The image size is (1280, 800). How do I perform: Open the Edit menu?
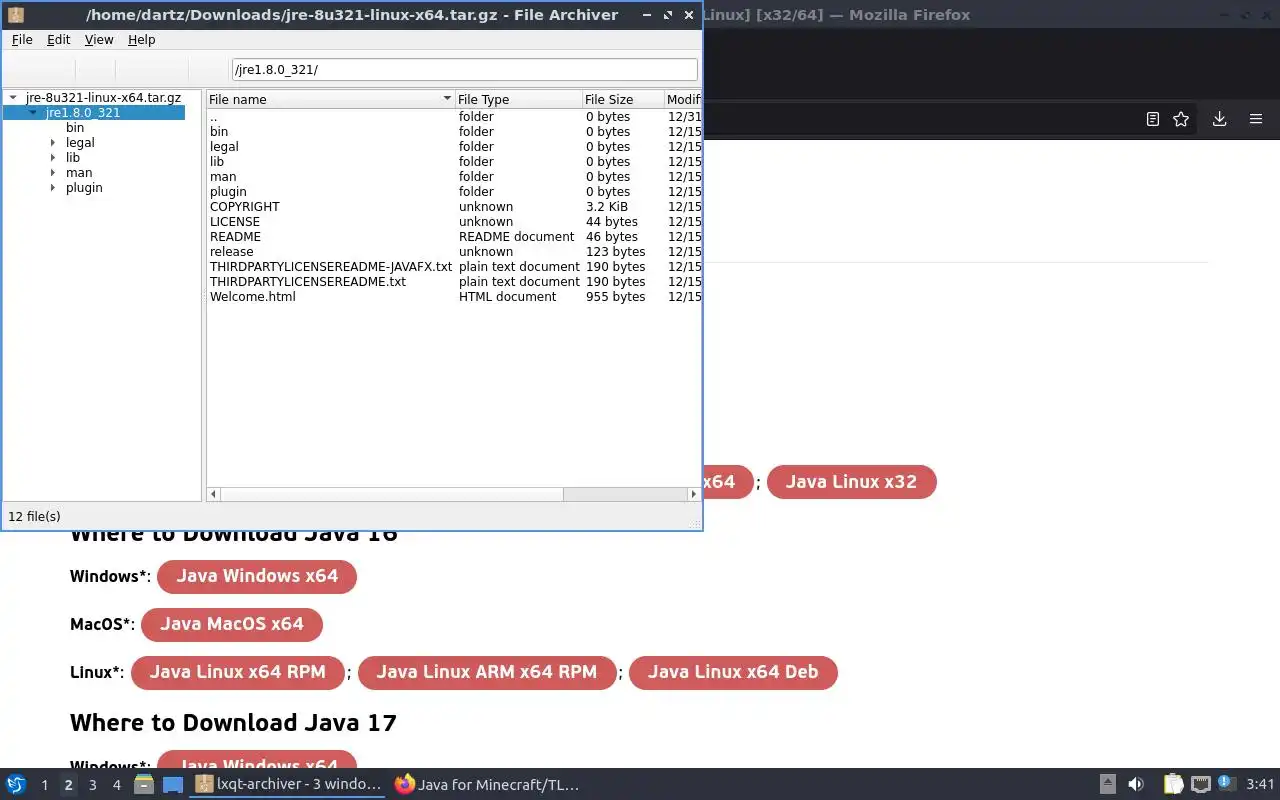[x=58, y=39]
